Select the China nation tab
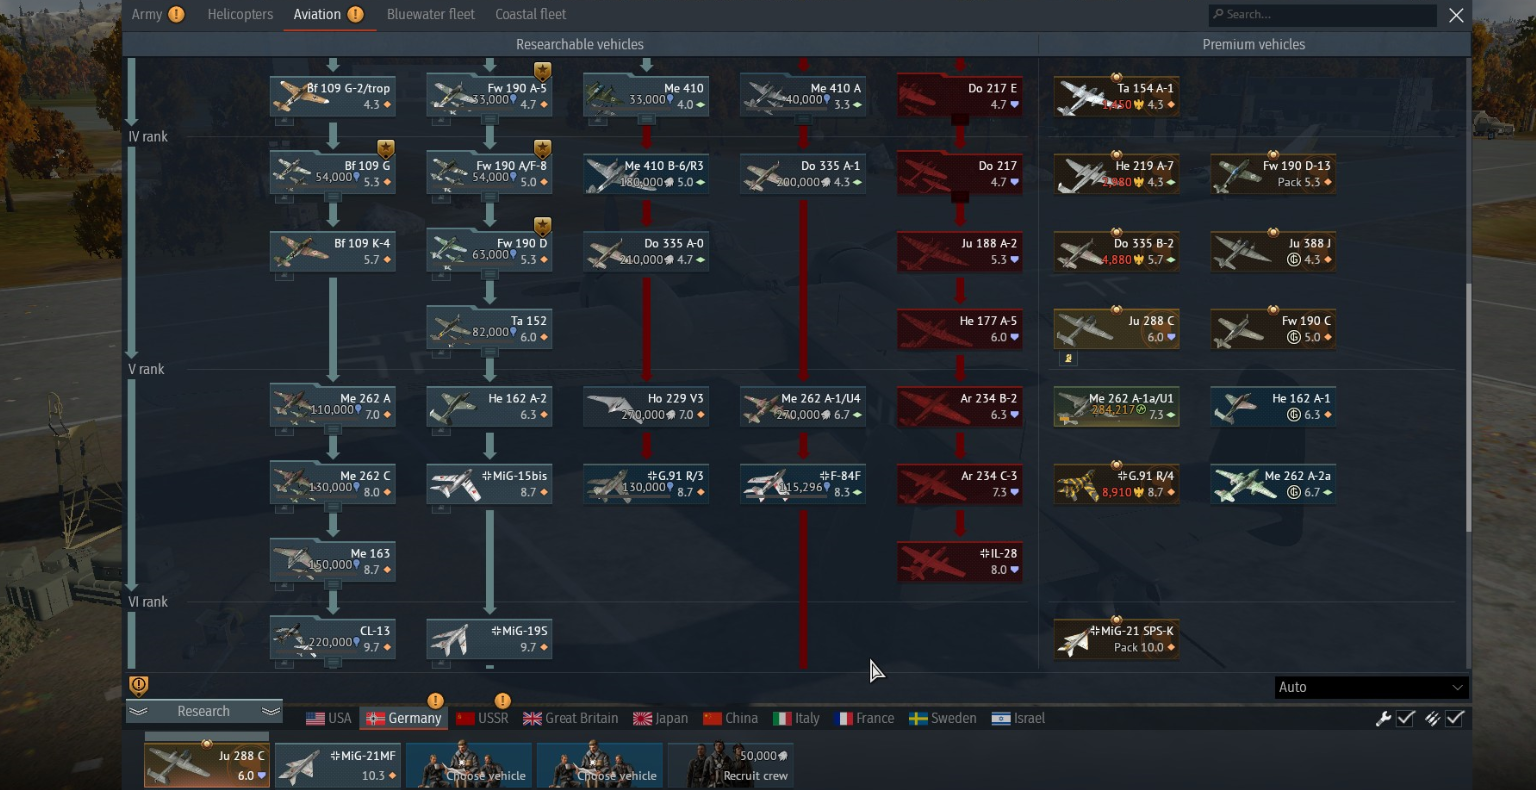The height and width of the screenshot is (790, 1536). pos(731,718)
